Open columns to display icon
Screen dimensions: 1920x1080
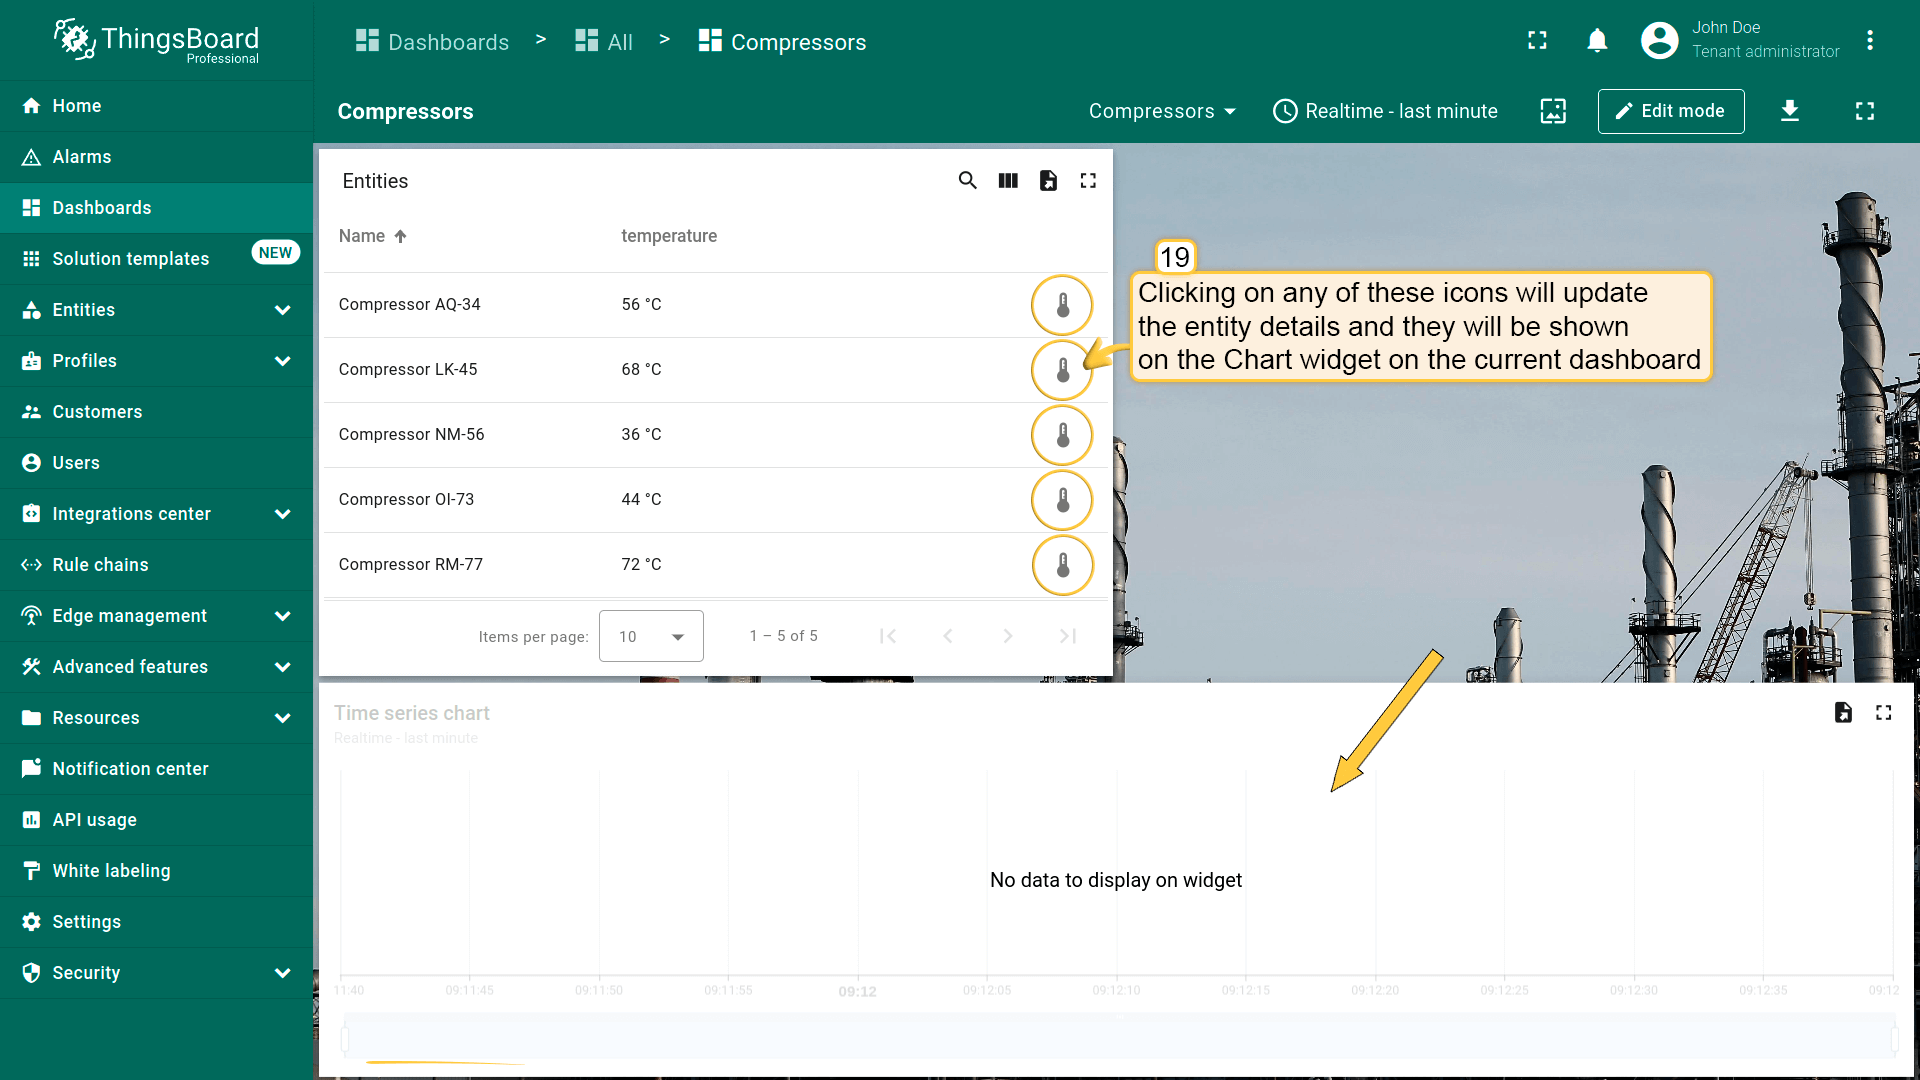pyautogui.click(x=1008, y=181)
